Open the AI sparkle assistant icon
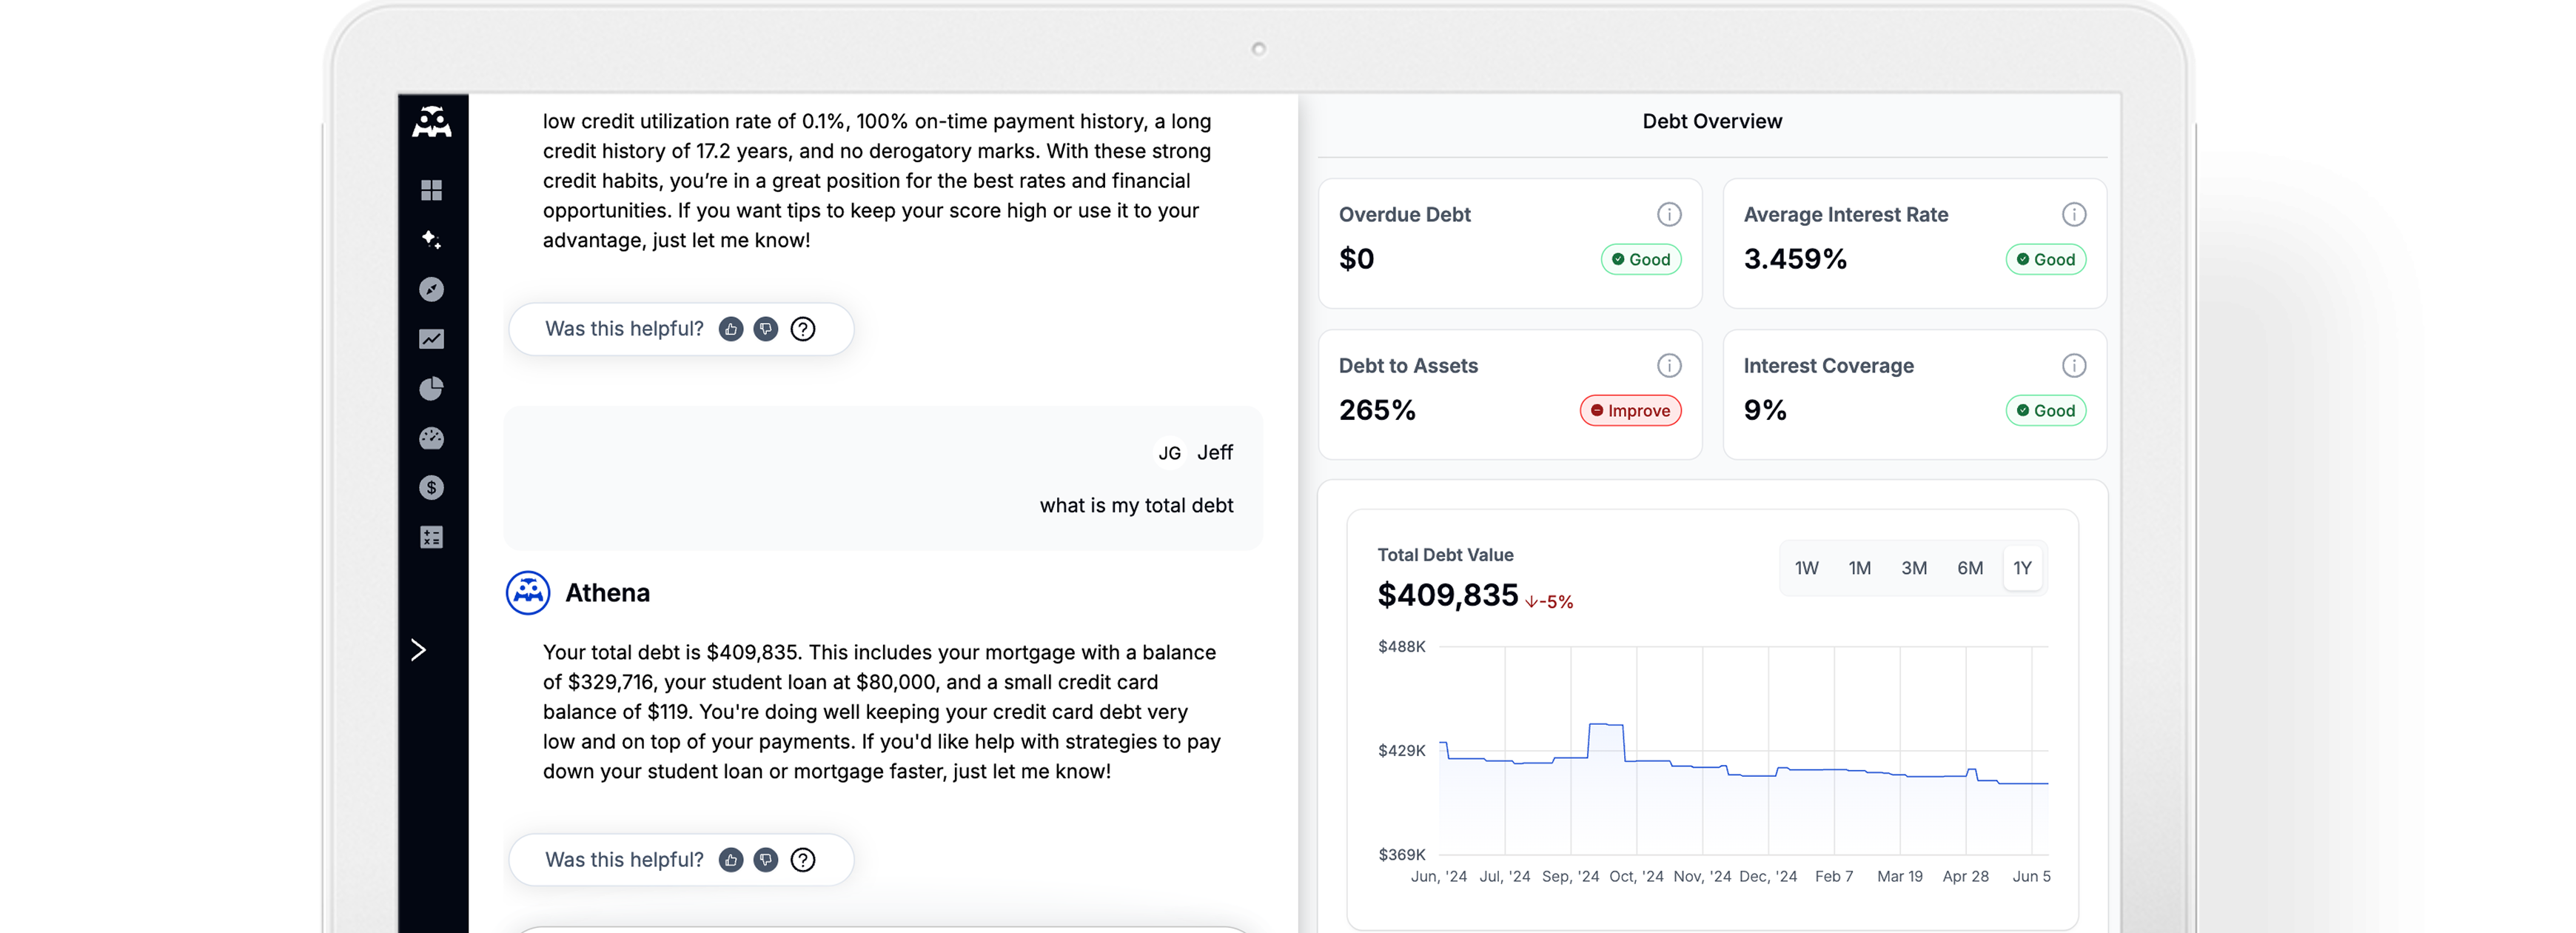The width and height of the screenshot is (2576, 933). (432, 240)
